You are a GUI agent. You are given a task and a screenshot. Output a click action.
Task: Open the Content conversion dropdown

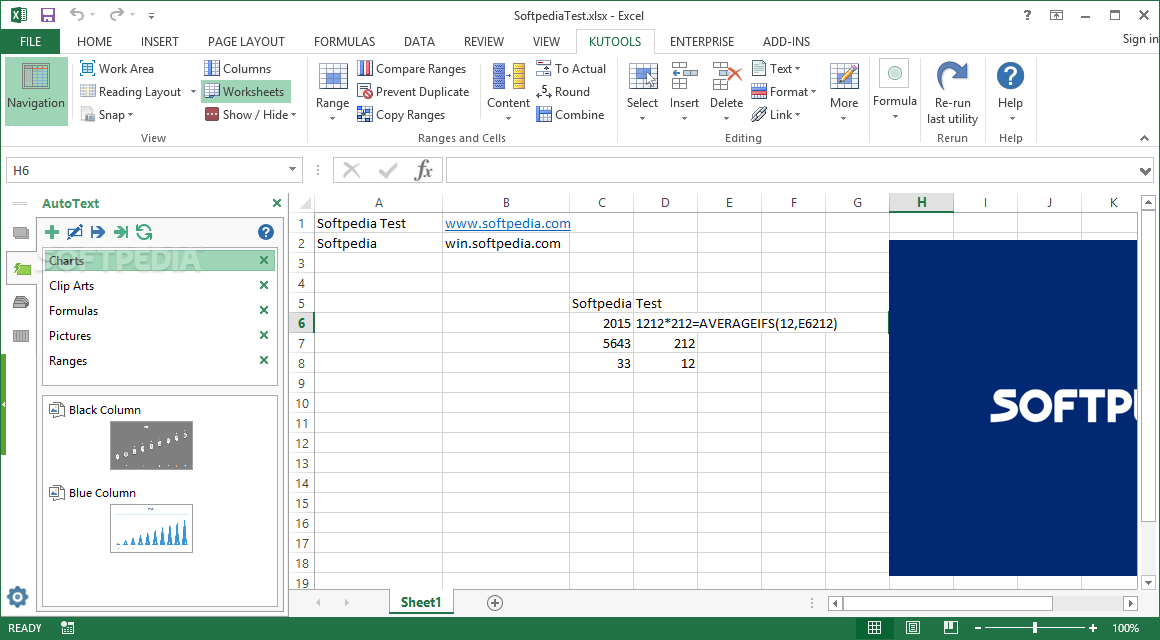(508, 91)
